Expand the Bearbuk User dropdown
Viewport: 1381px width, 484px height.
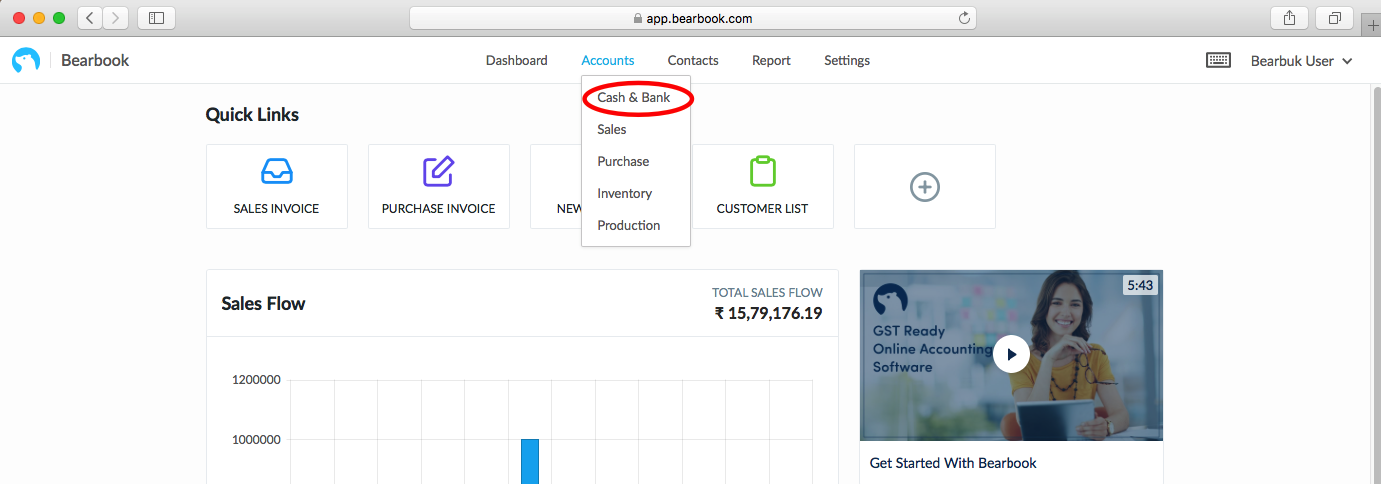coord(1302,61)
